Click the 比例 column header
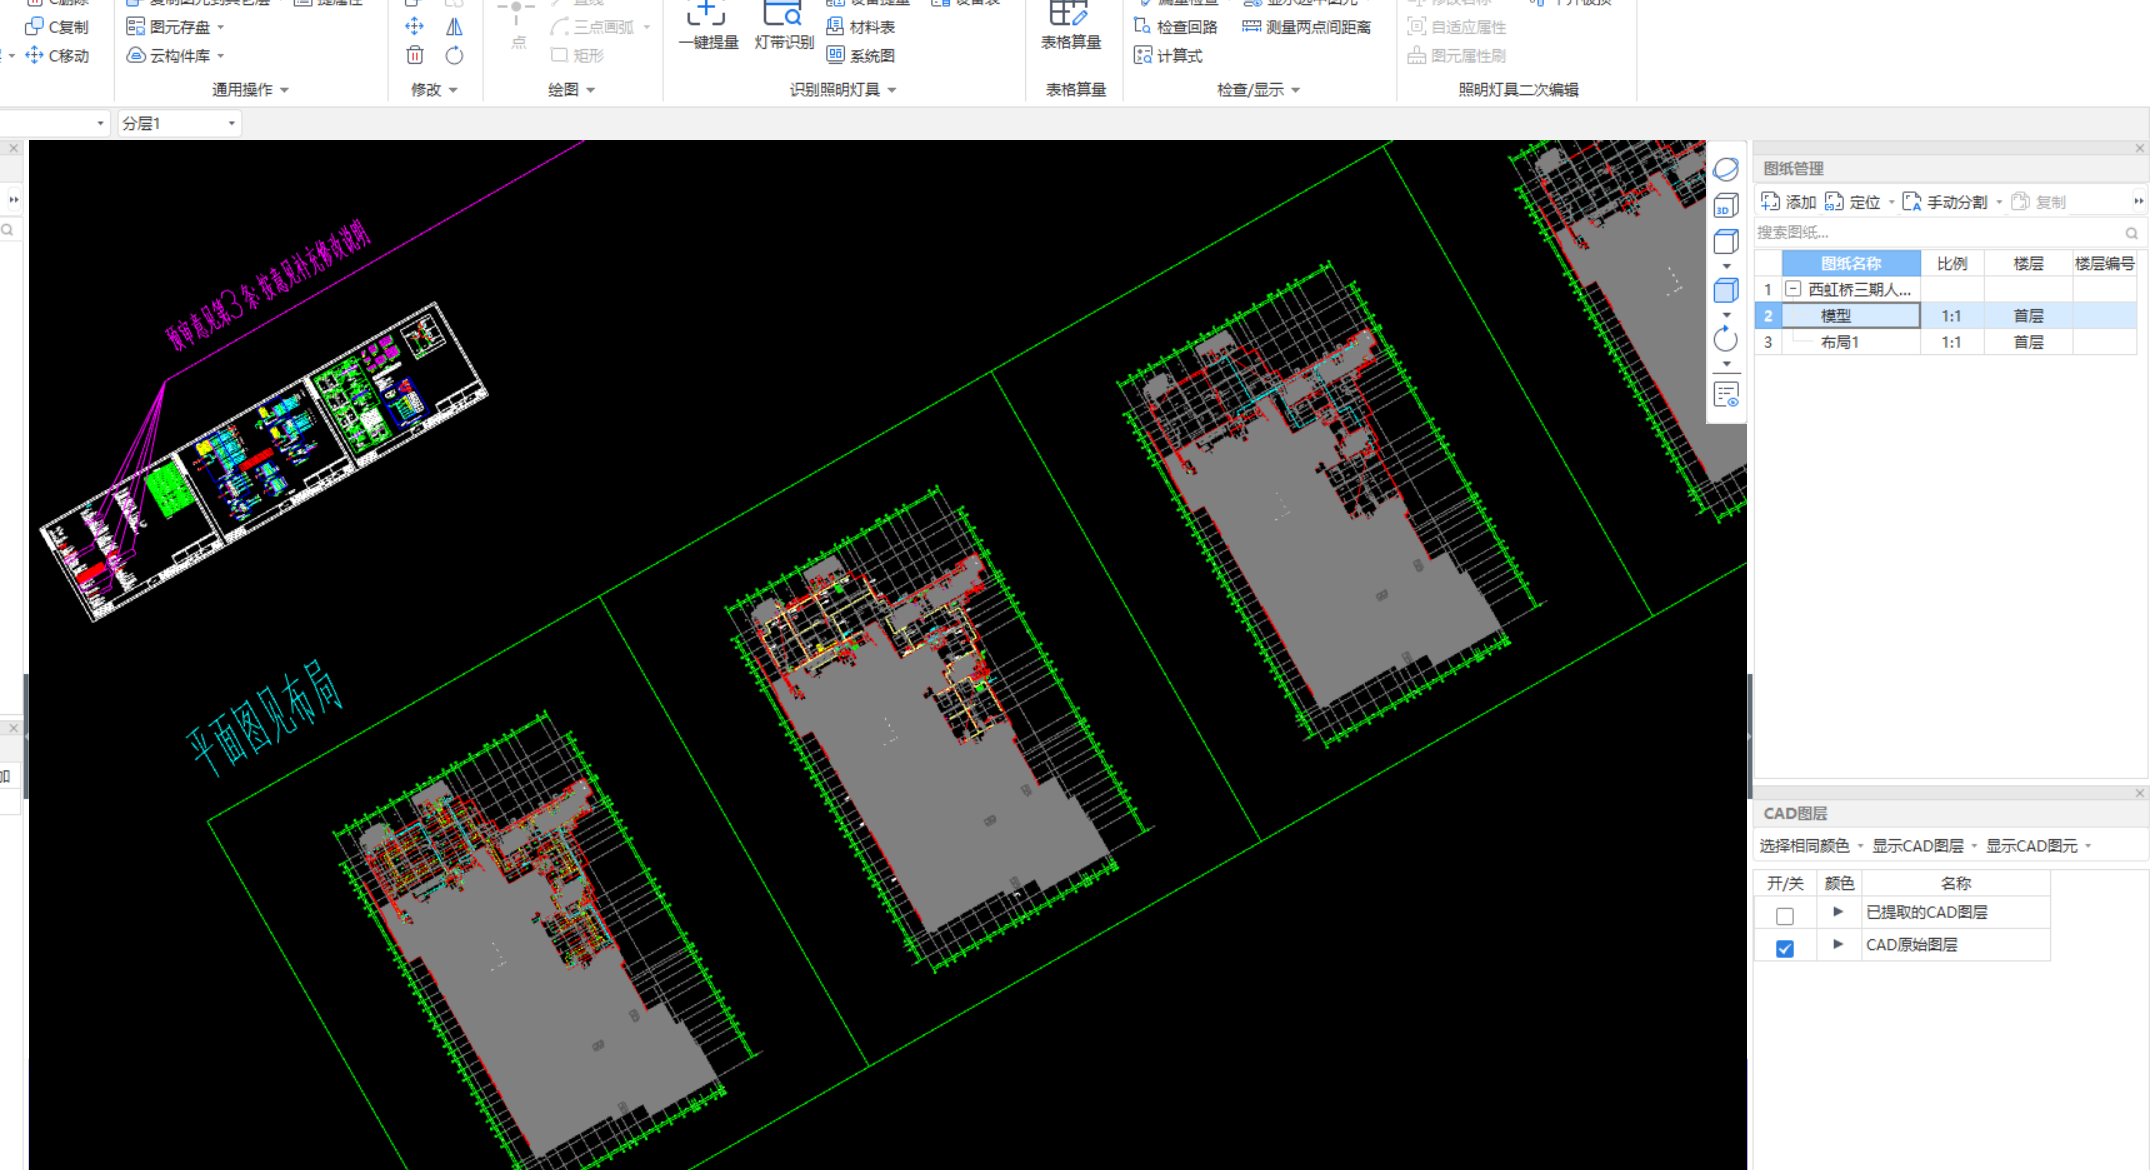The width and height of the screenshot is (2150, 1170). (1952, 263)
